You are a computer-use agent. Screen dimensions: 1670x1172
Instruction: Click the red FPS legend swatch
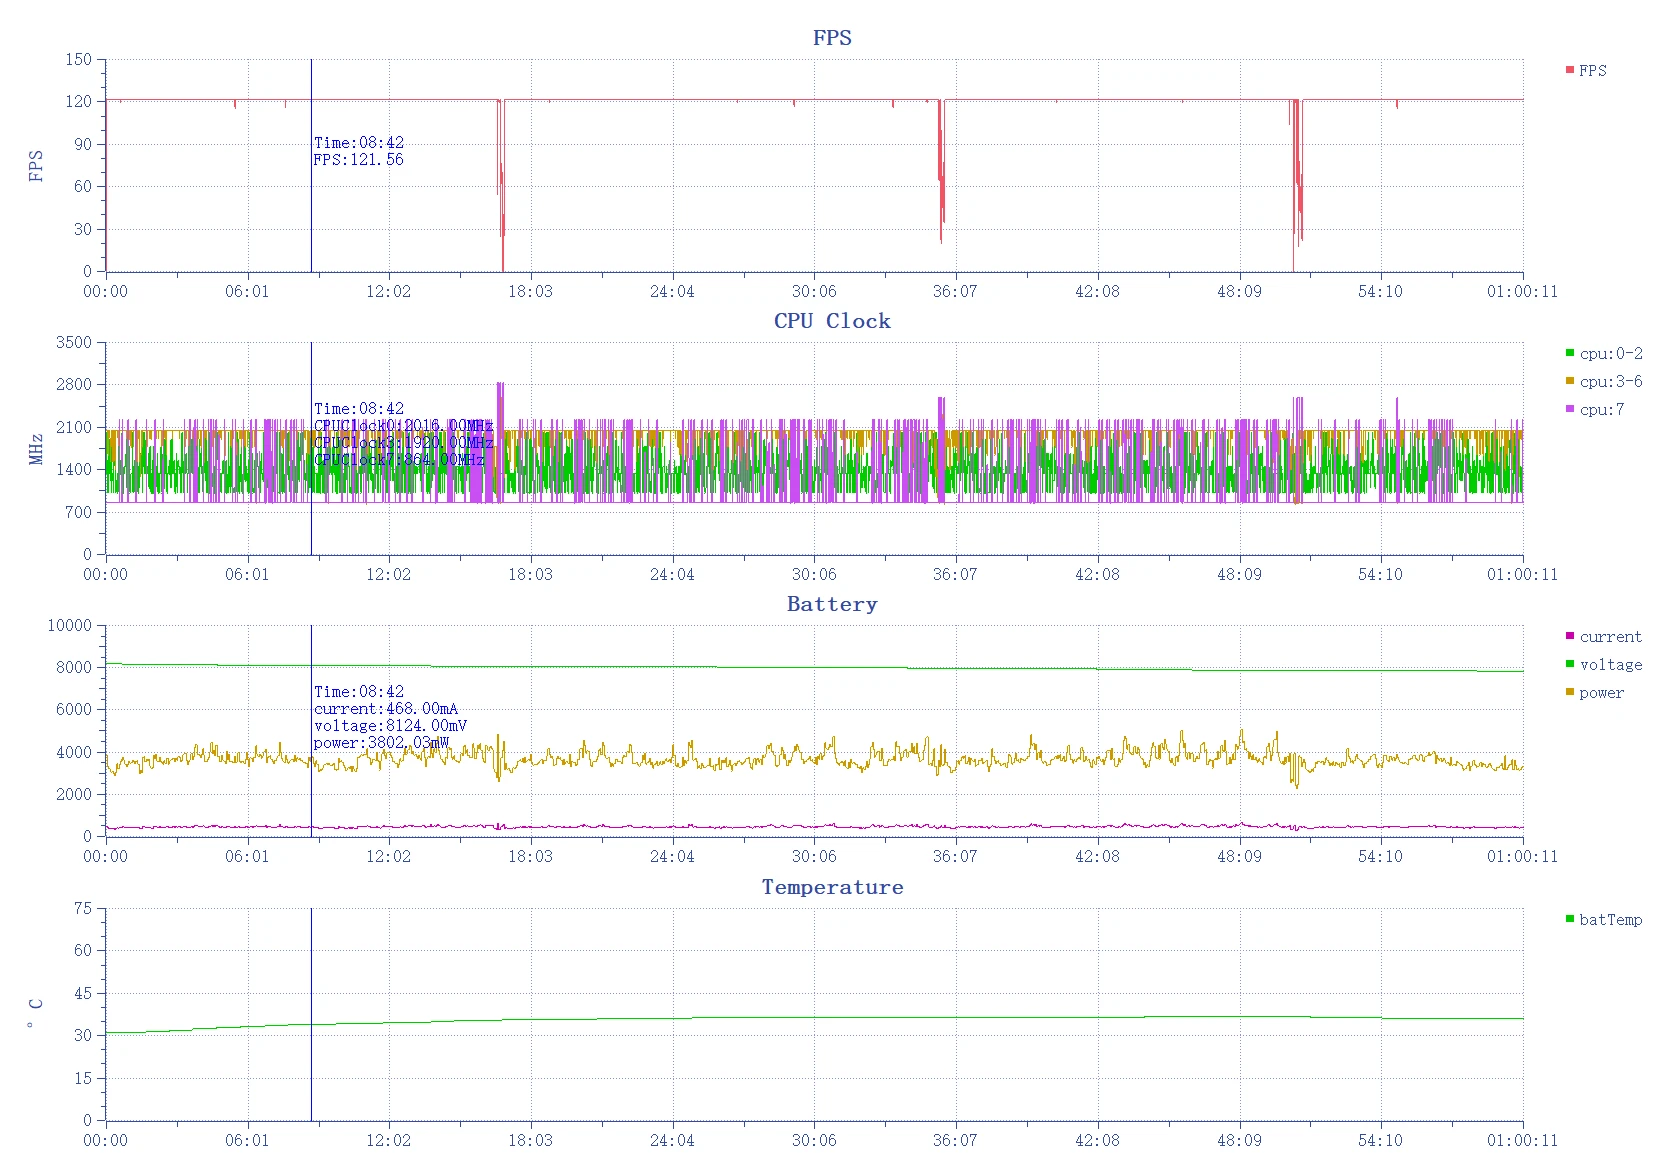click(x=1569, y=70)
